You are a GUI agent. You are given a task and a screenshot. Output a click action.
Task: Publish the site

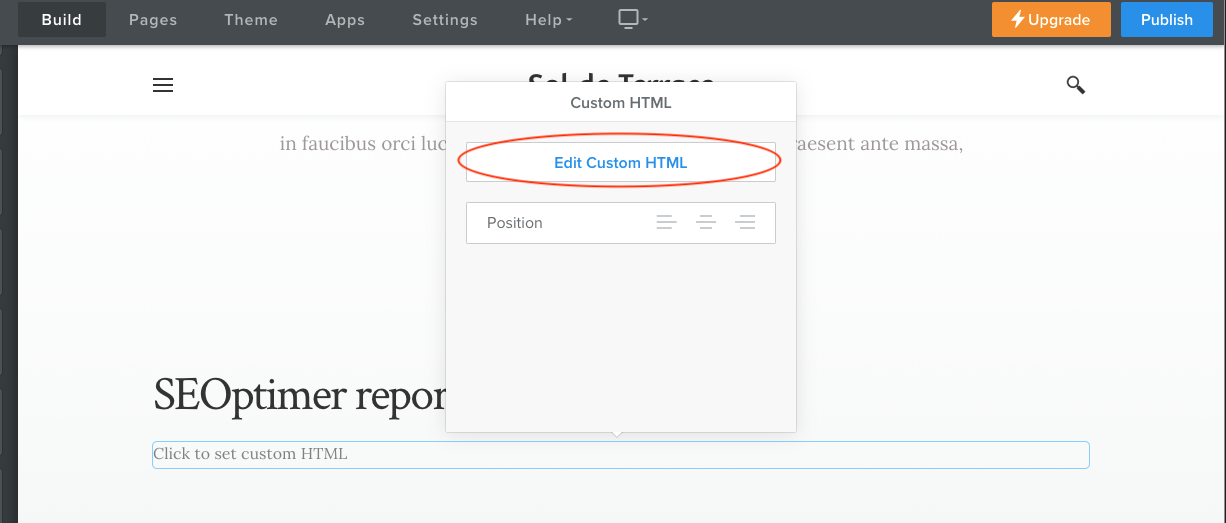coord(1166,20)
